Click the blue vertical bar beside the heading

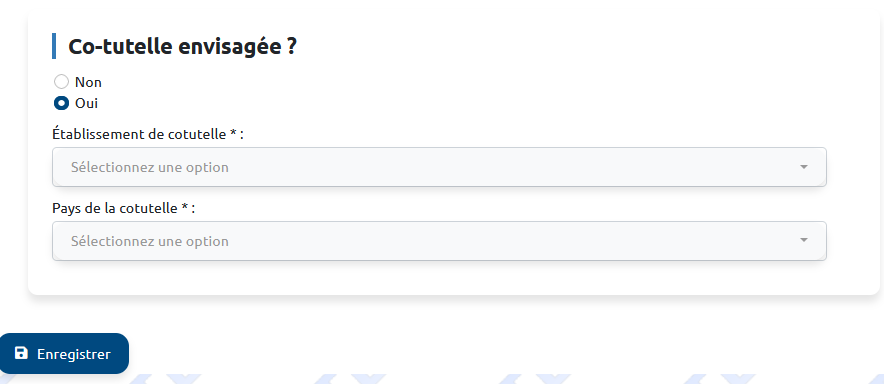54,46
